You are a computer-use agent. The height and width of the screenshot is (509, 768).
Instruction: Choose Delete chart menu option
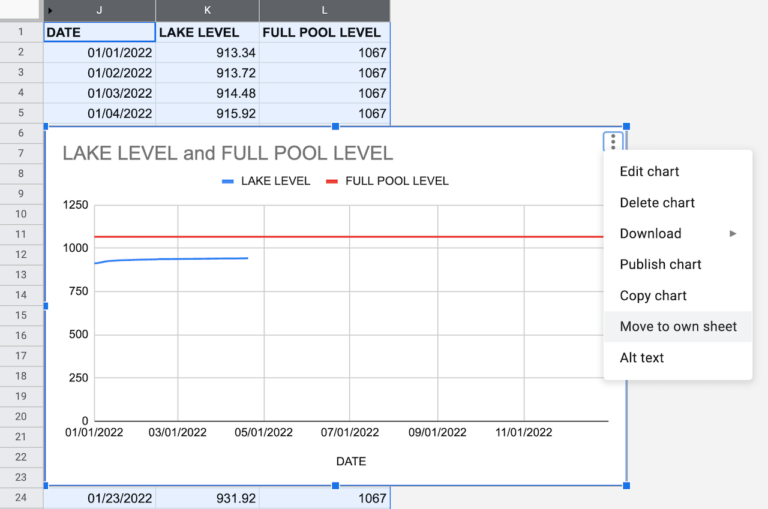point(657,203)
